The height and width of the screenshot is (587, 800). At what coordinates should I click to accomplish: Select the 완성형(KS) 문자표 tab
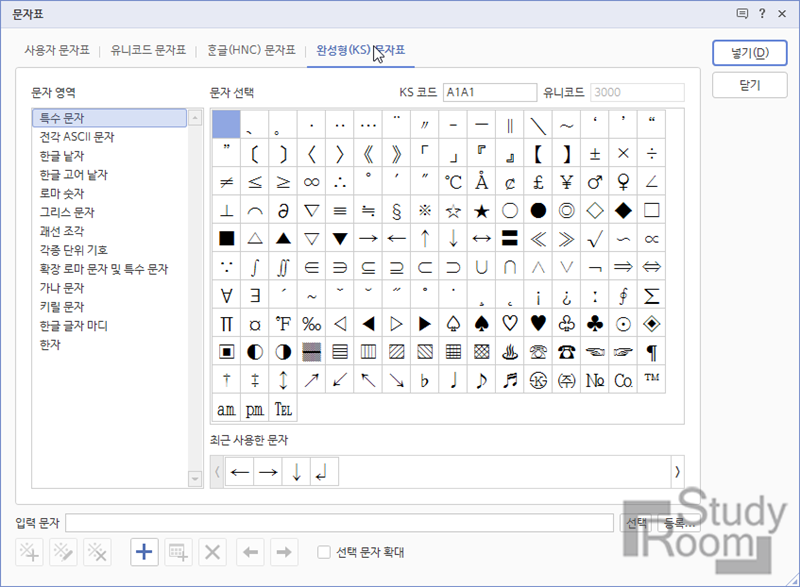pyautogui.click(x=361, y=50)
